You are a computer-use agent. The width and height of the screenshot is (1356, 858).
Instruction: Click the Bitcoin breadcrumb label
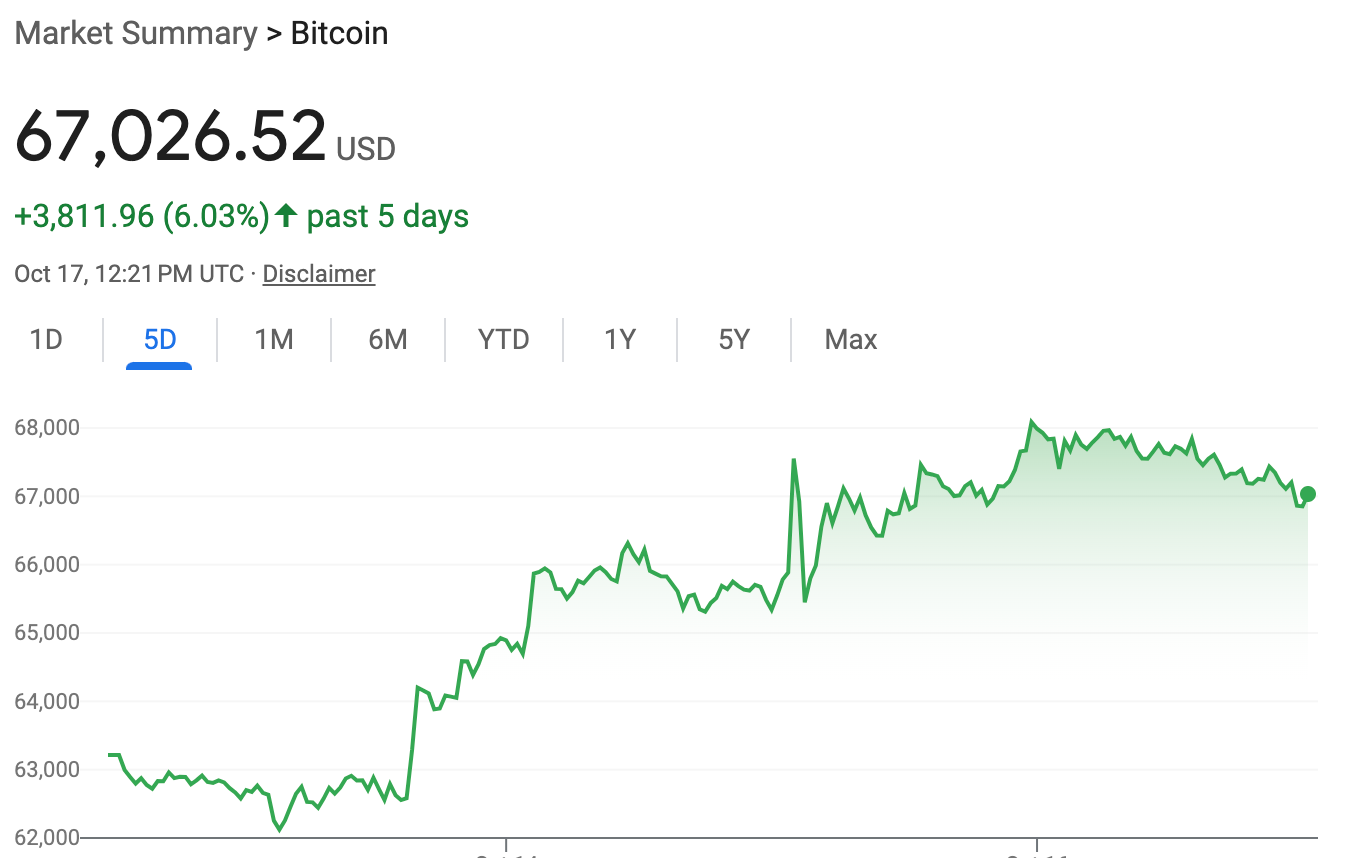pyautogui.click(x=338, y=33)
